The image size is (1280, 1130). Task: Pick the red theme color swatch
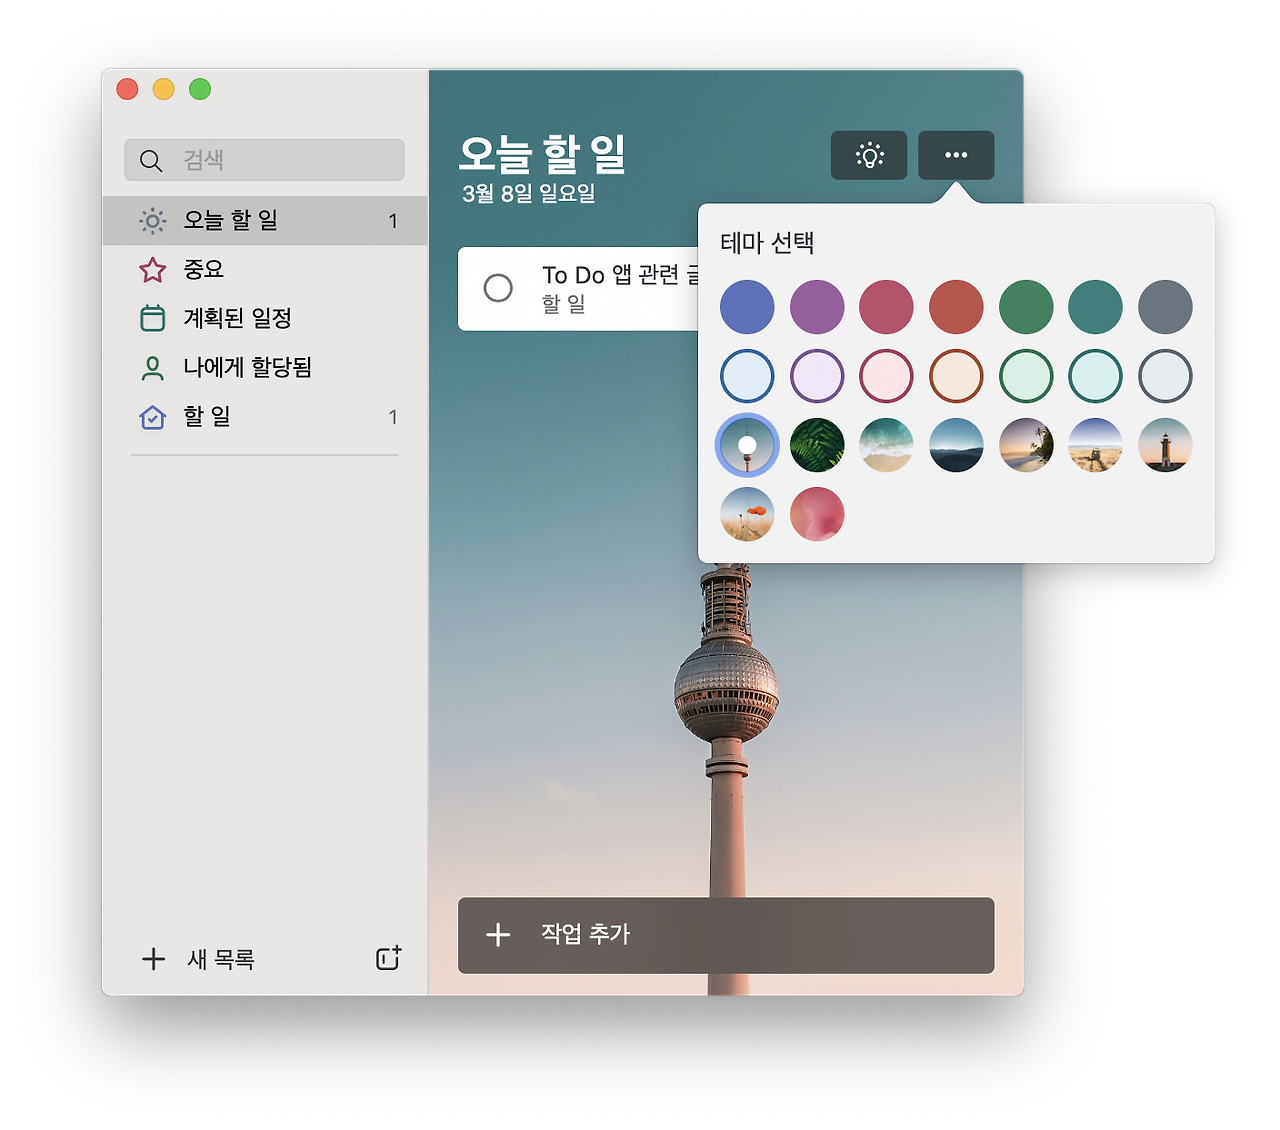pyautogui.click(x=955, y=306)
